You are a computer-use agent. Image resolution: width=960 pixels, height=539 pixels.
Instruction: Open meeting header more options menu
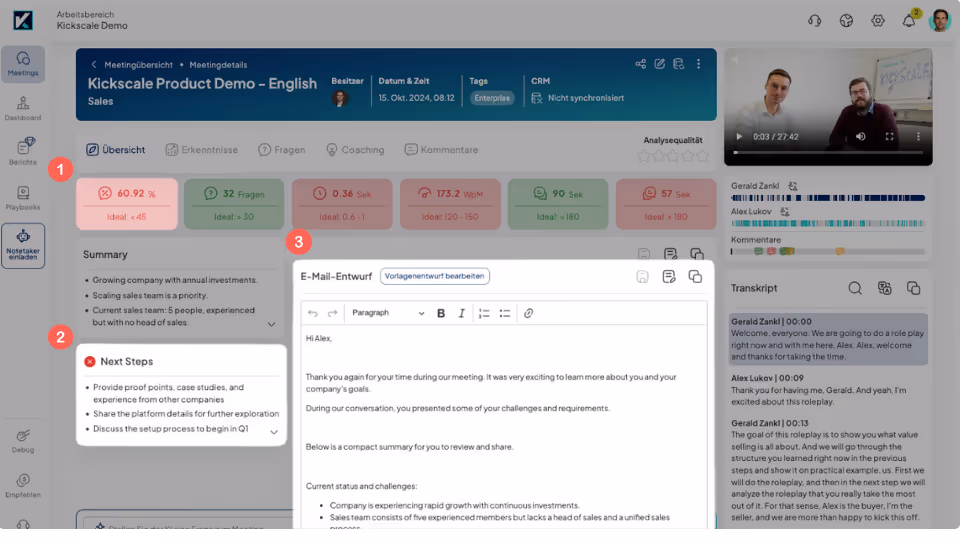699,64
